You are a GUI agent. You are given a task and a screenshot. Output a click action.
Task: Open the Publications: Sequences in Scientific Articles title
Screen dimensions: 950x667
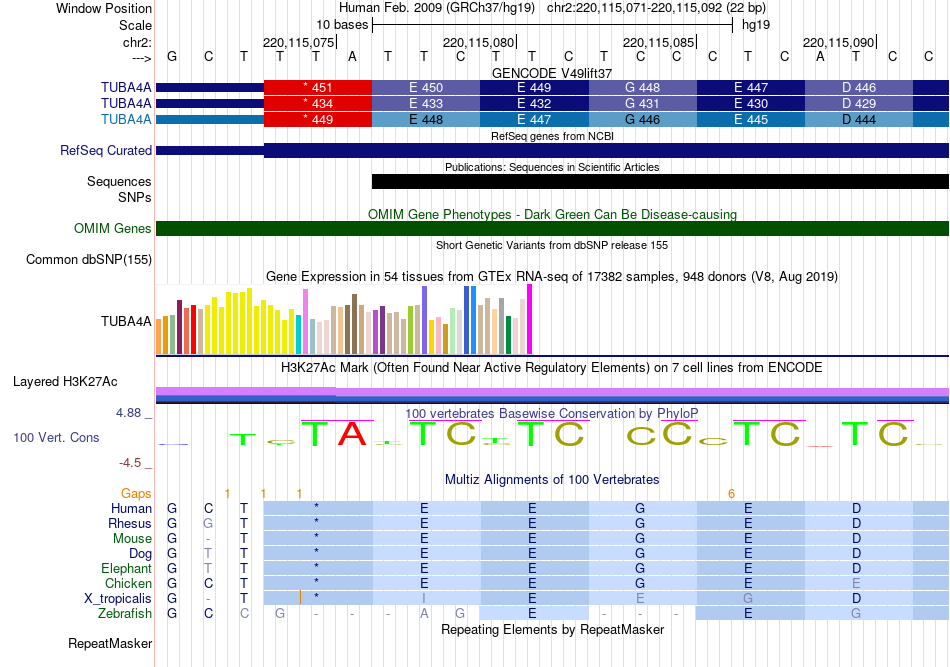552,167
